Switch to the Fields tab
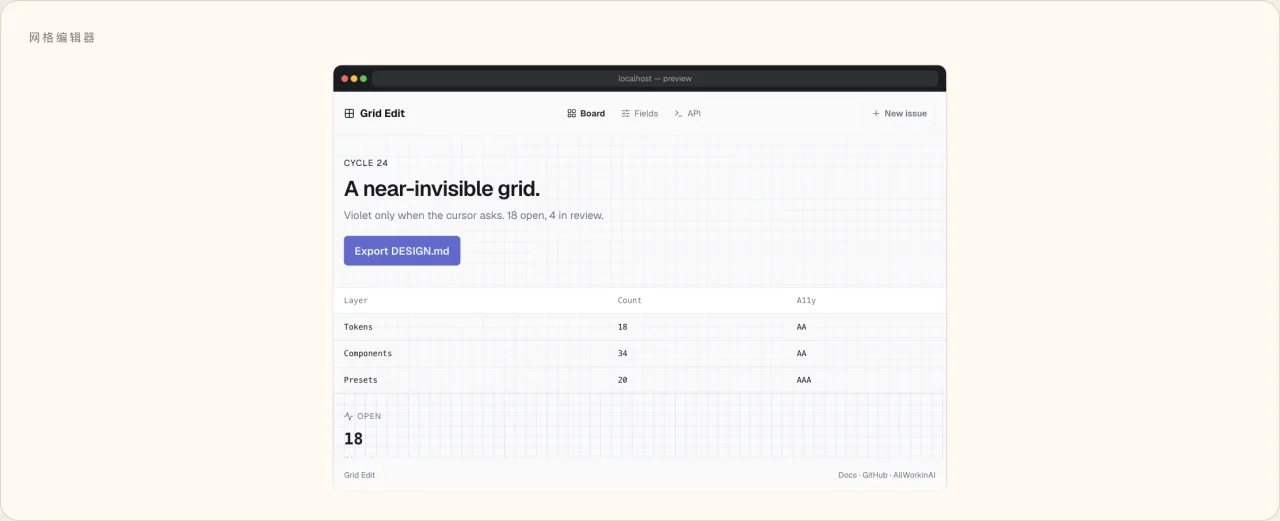This screenshot has width=1280, height=521. 640,114
